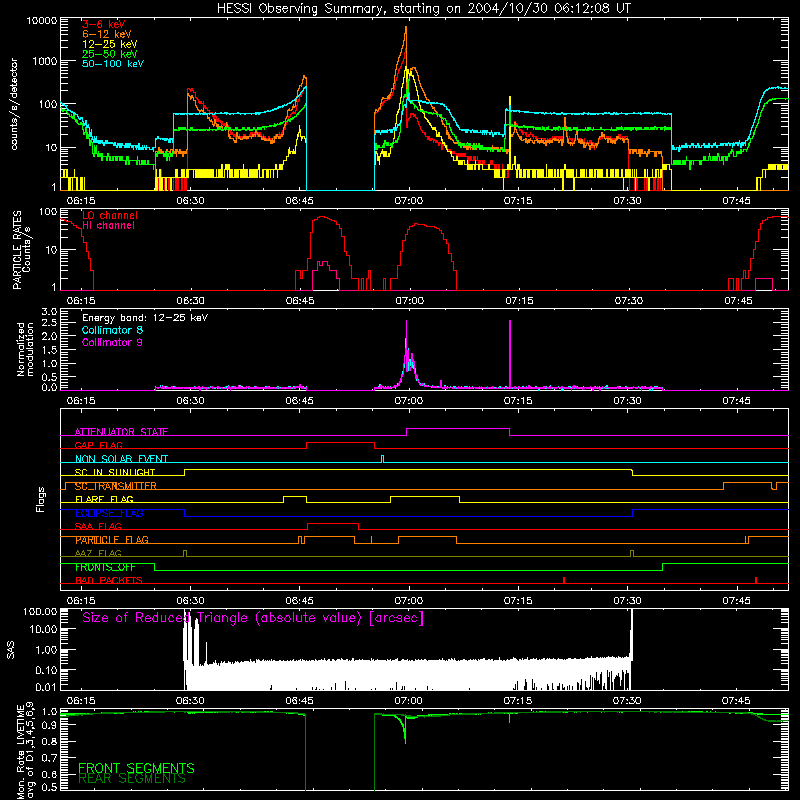Click the 'counts/s/detector' axis label
Image resolution: width=800 pixels, height=800 pixels.
click(x=14, y=104)
